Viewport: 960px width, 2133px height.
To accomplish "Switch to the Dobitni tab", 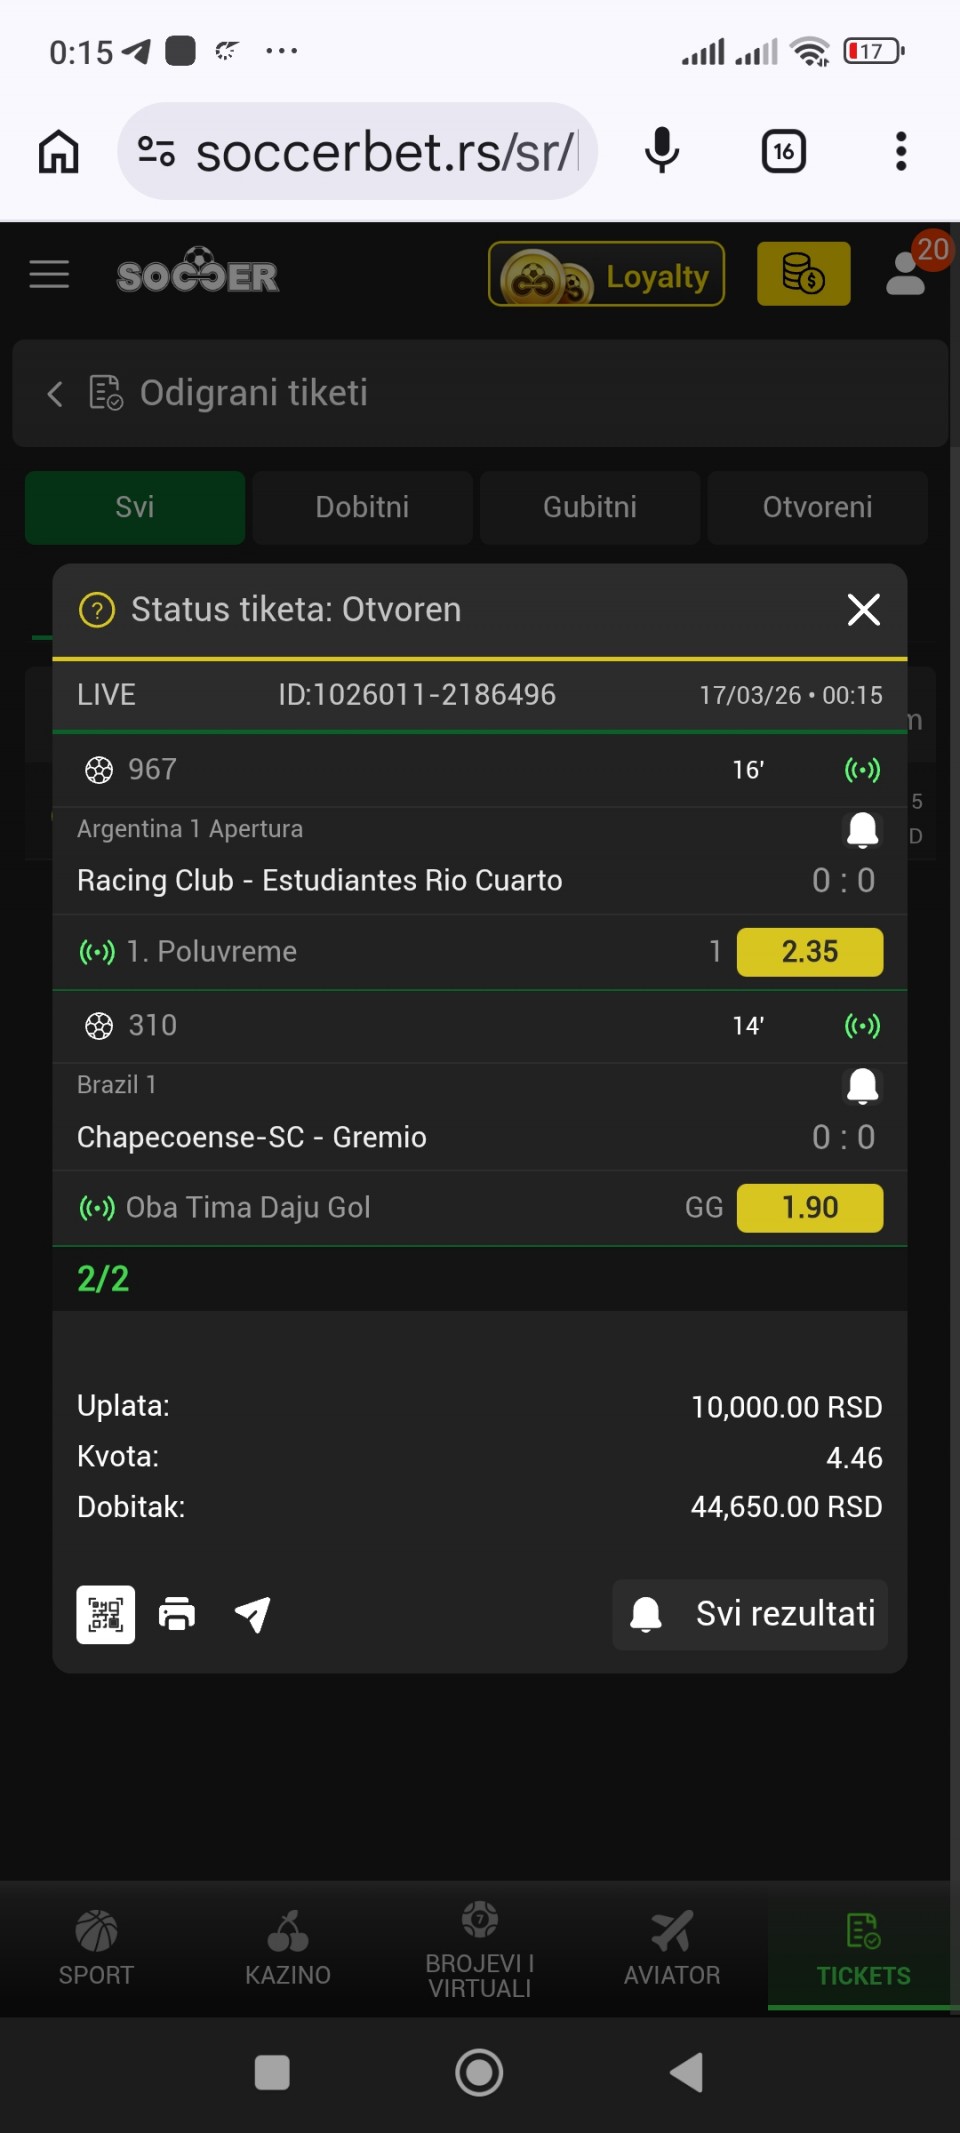I will tap(362, 507).
